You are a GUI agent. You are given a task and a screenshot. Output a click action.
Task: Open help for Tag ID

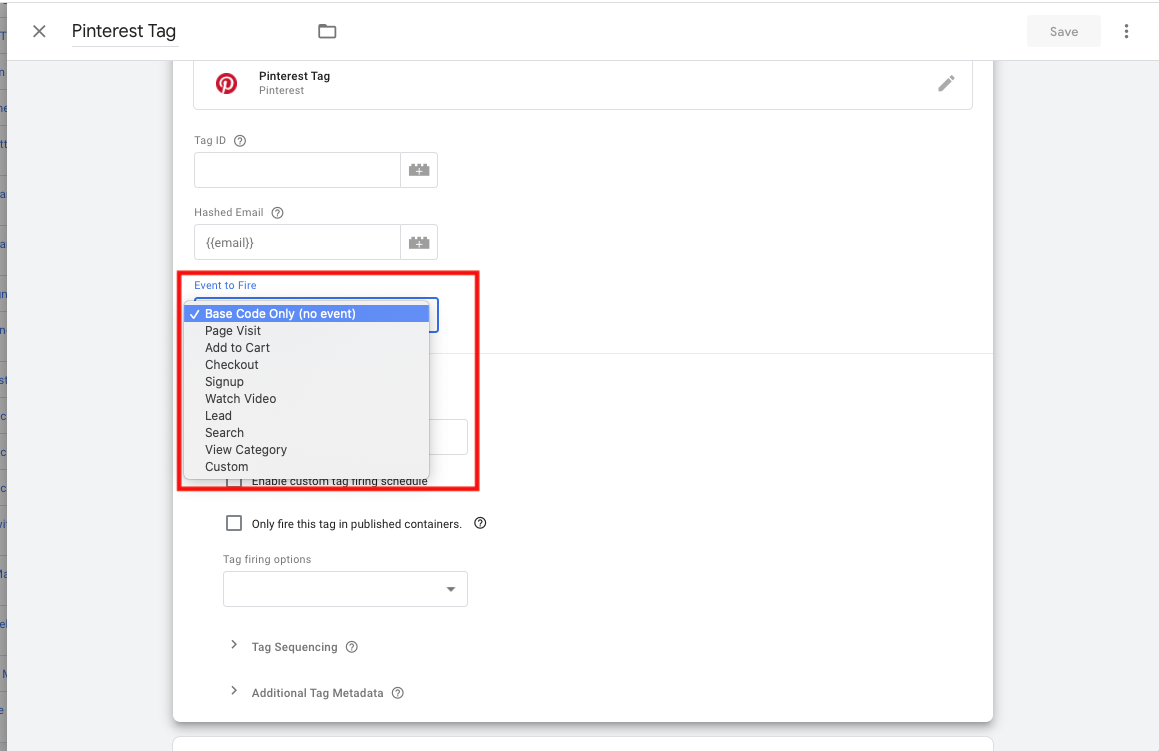(x=239, y=140)
